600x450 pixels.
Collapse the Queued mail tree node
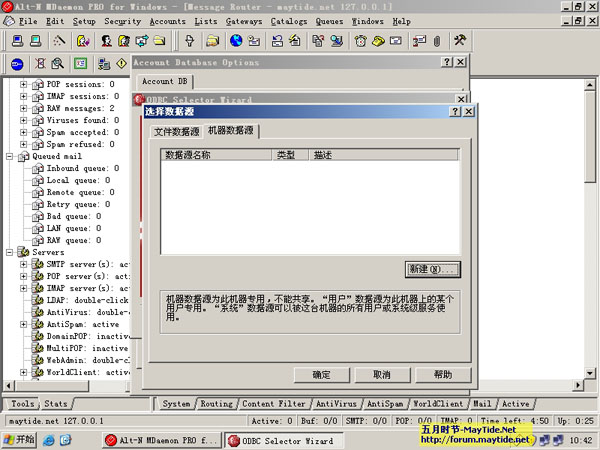click(10, 156)
